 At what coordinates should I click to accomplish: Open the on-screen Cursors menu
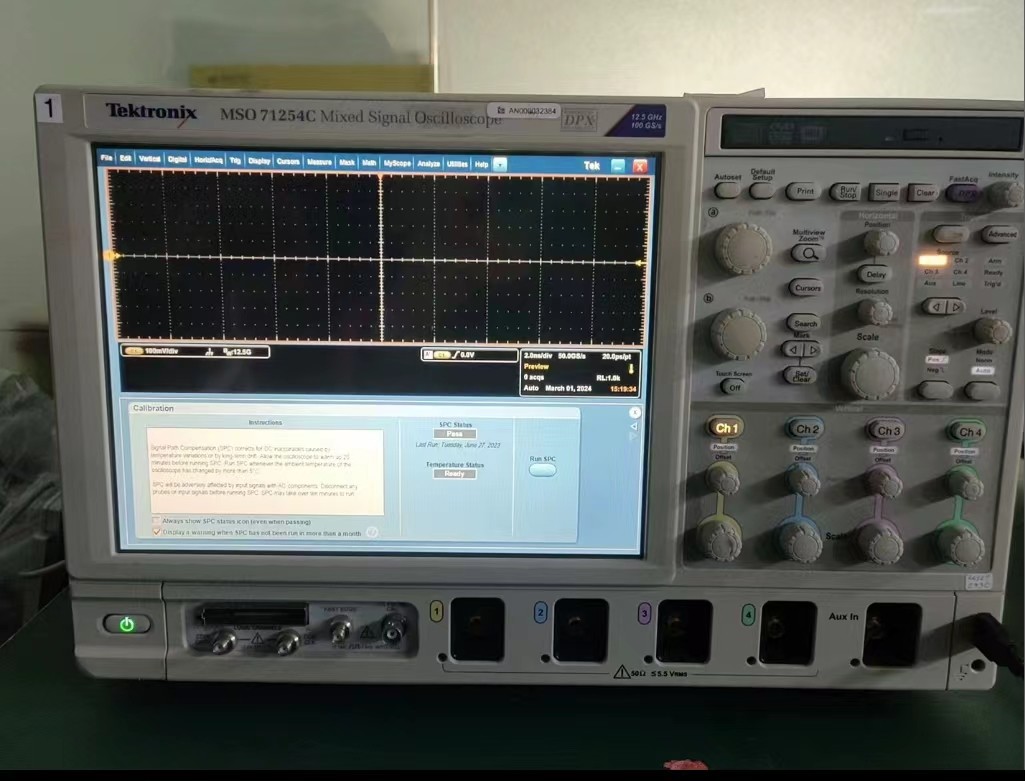[288, 161]
